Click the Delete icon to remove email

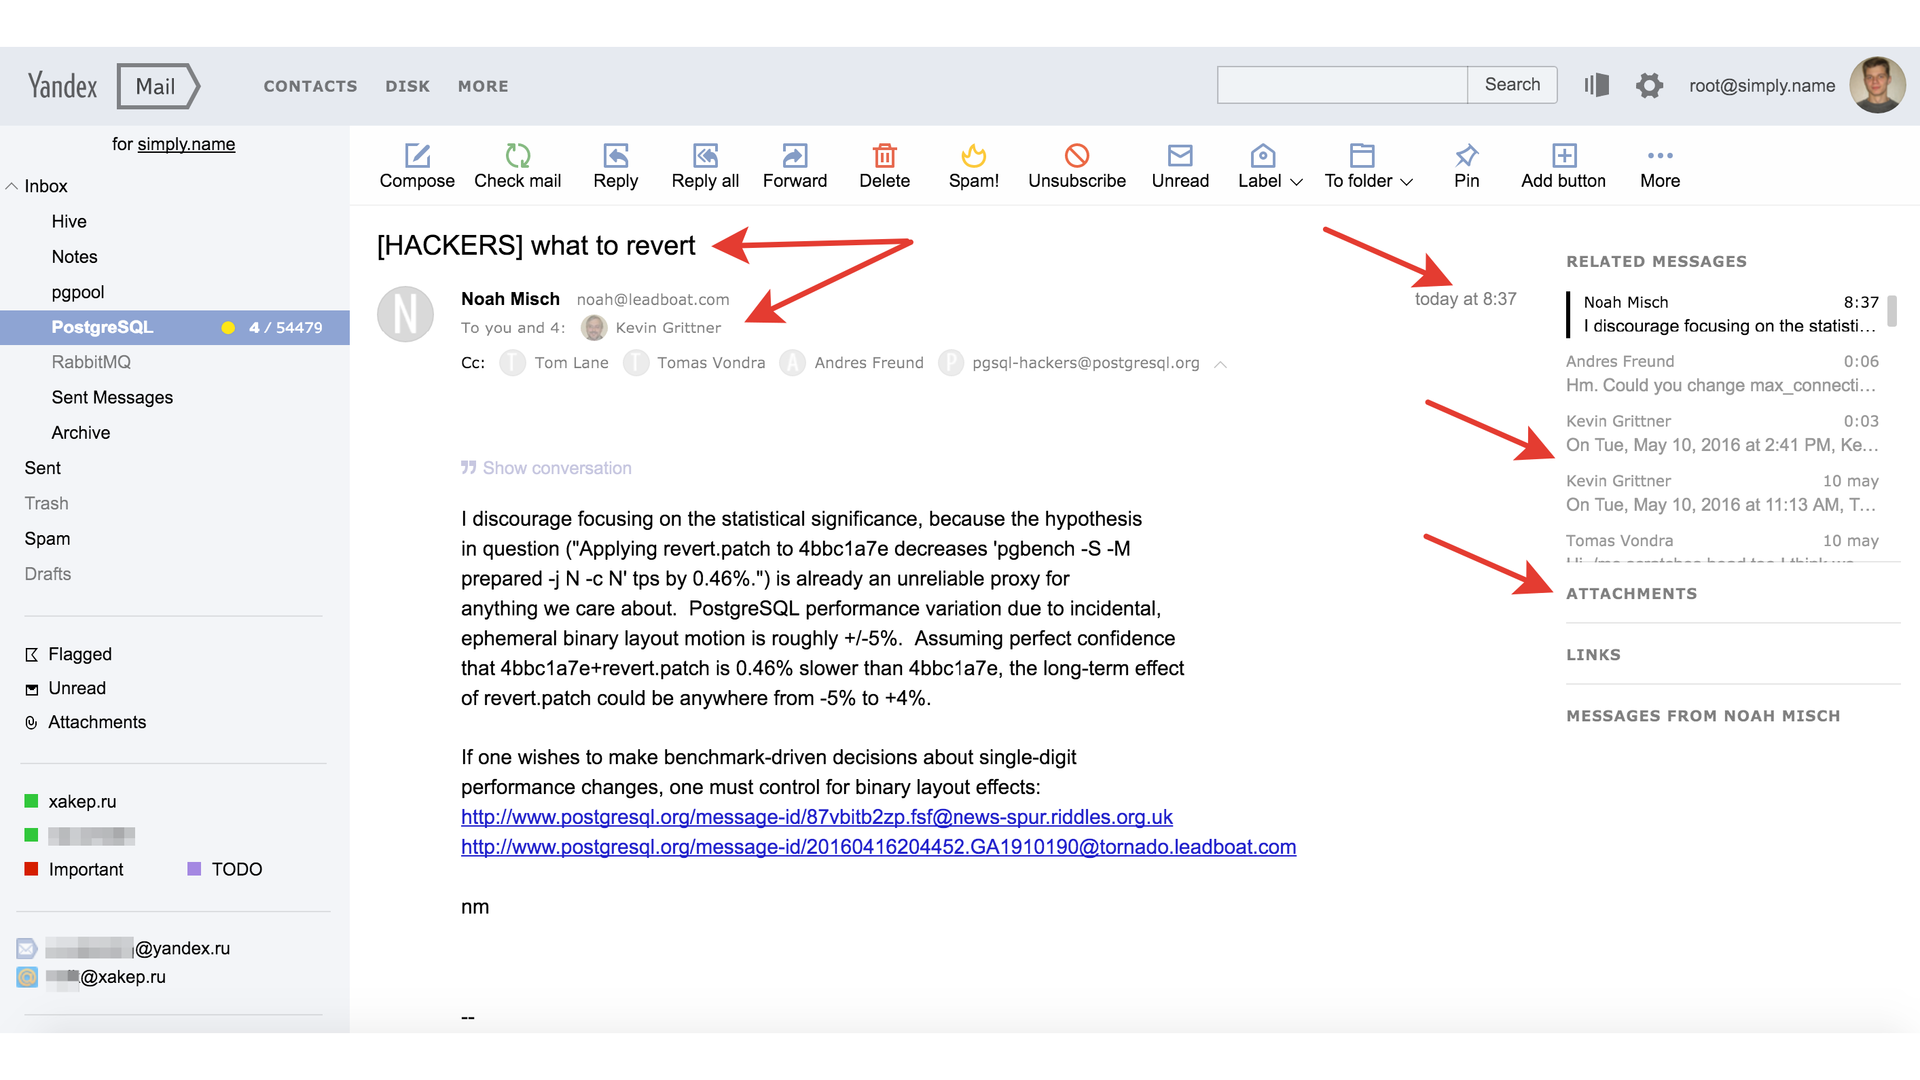886,156
